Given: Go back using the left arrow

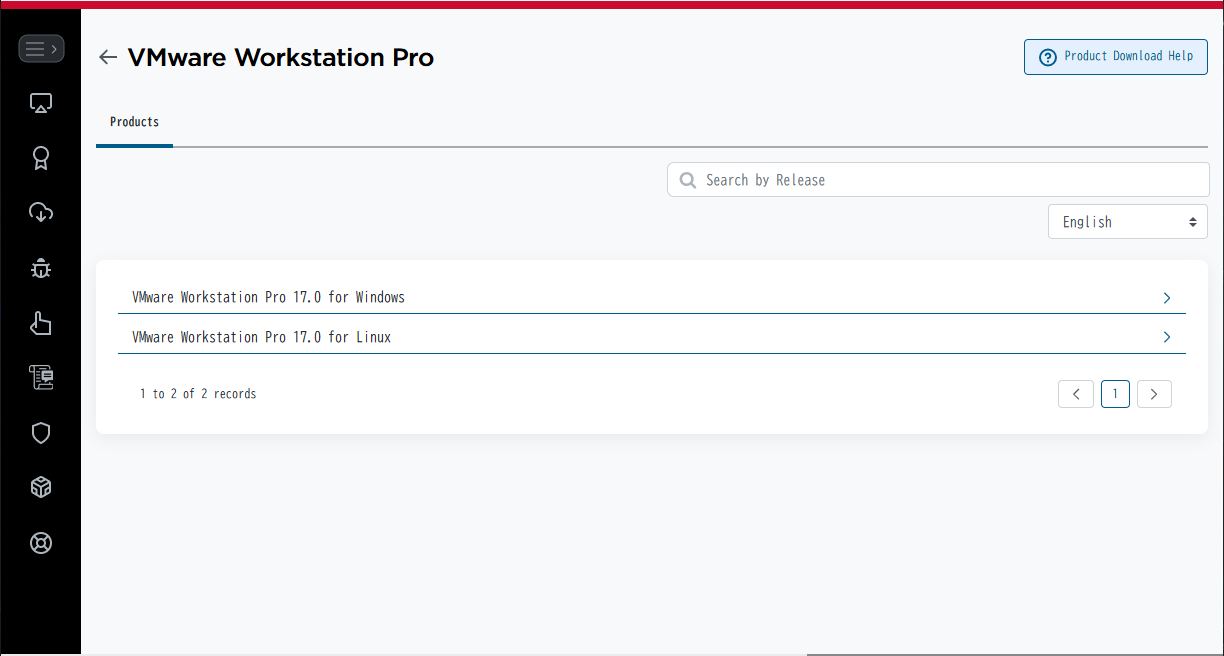Looking at the screenshot, I should (x=108, y=57).
